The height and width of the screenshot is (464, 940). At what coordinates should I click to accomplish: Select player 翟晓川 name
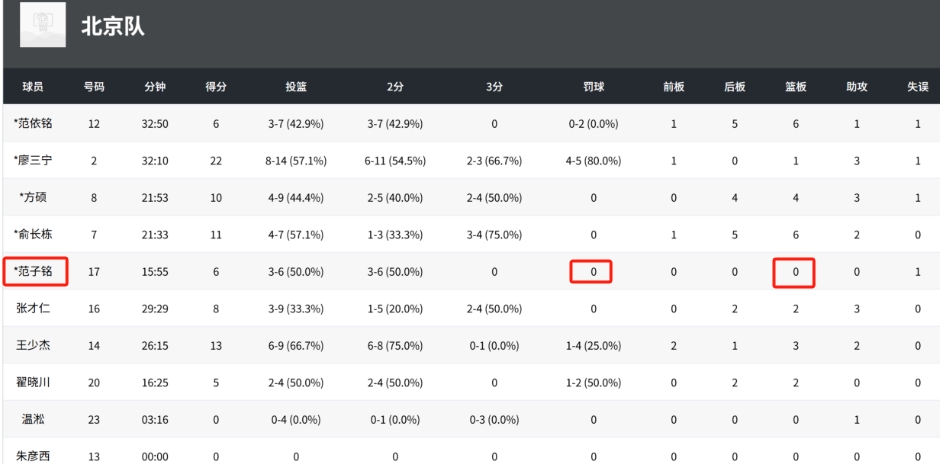(x=33, y=382)
